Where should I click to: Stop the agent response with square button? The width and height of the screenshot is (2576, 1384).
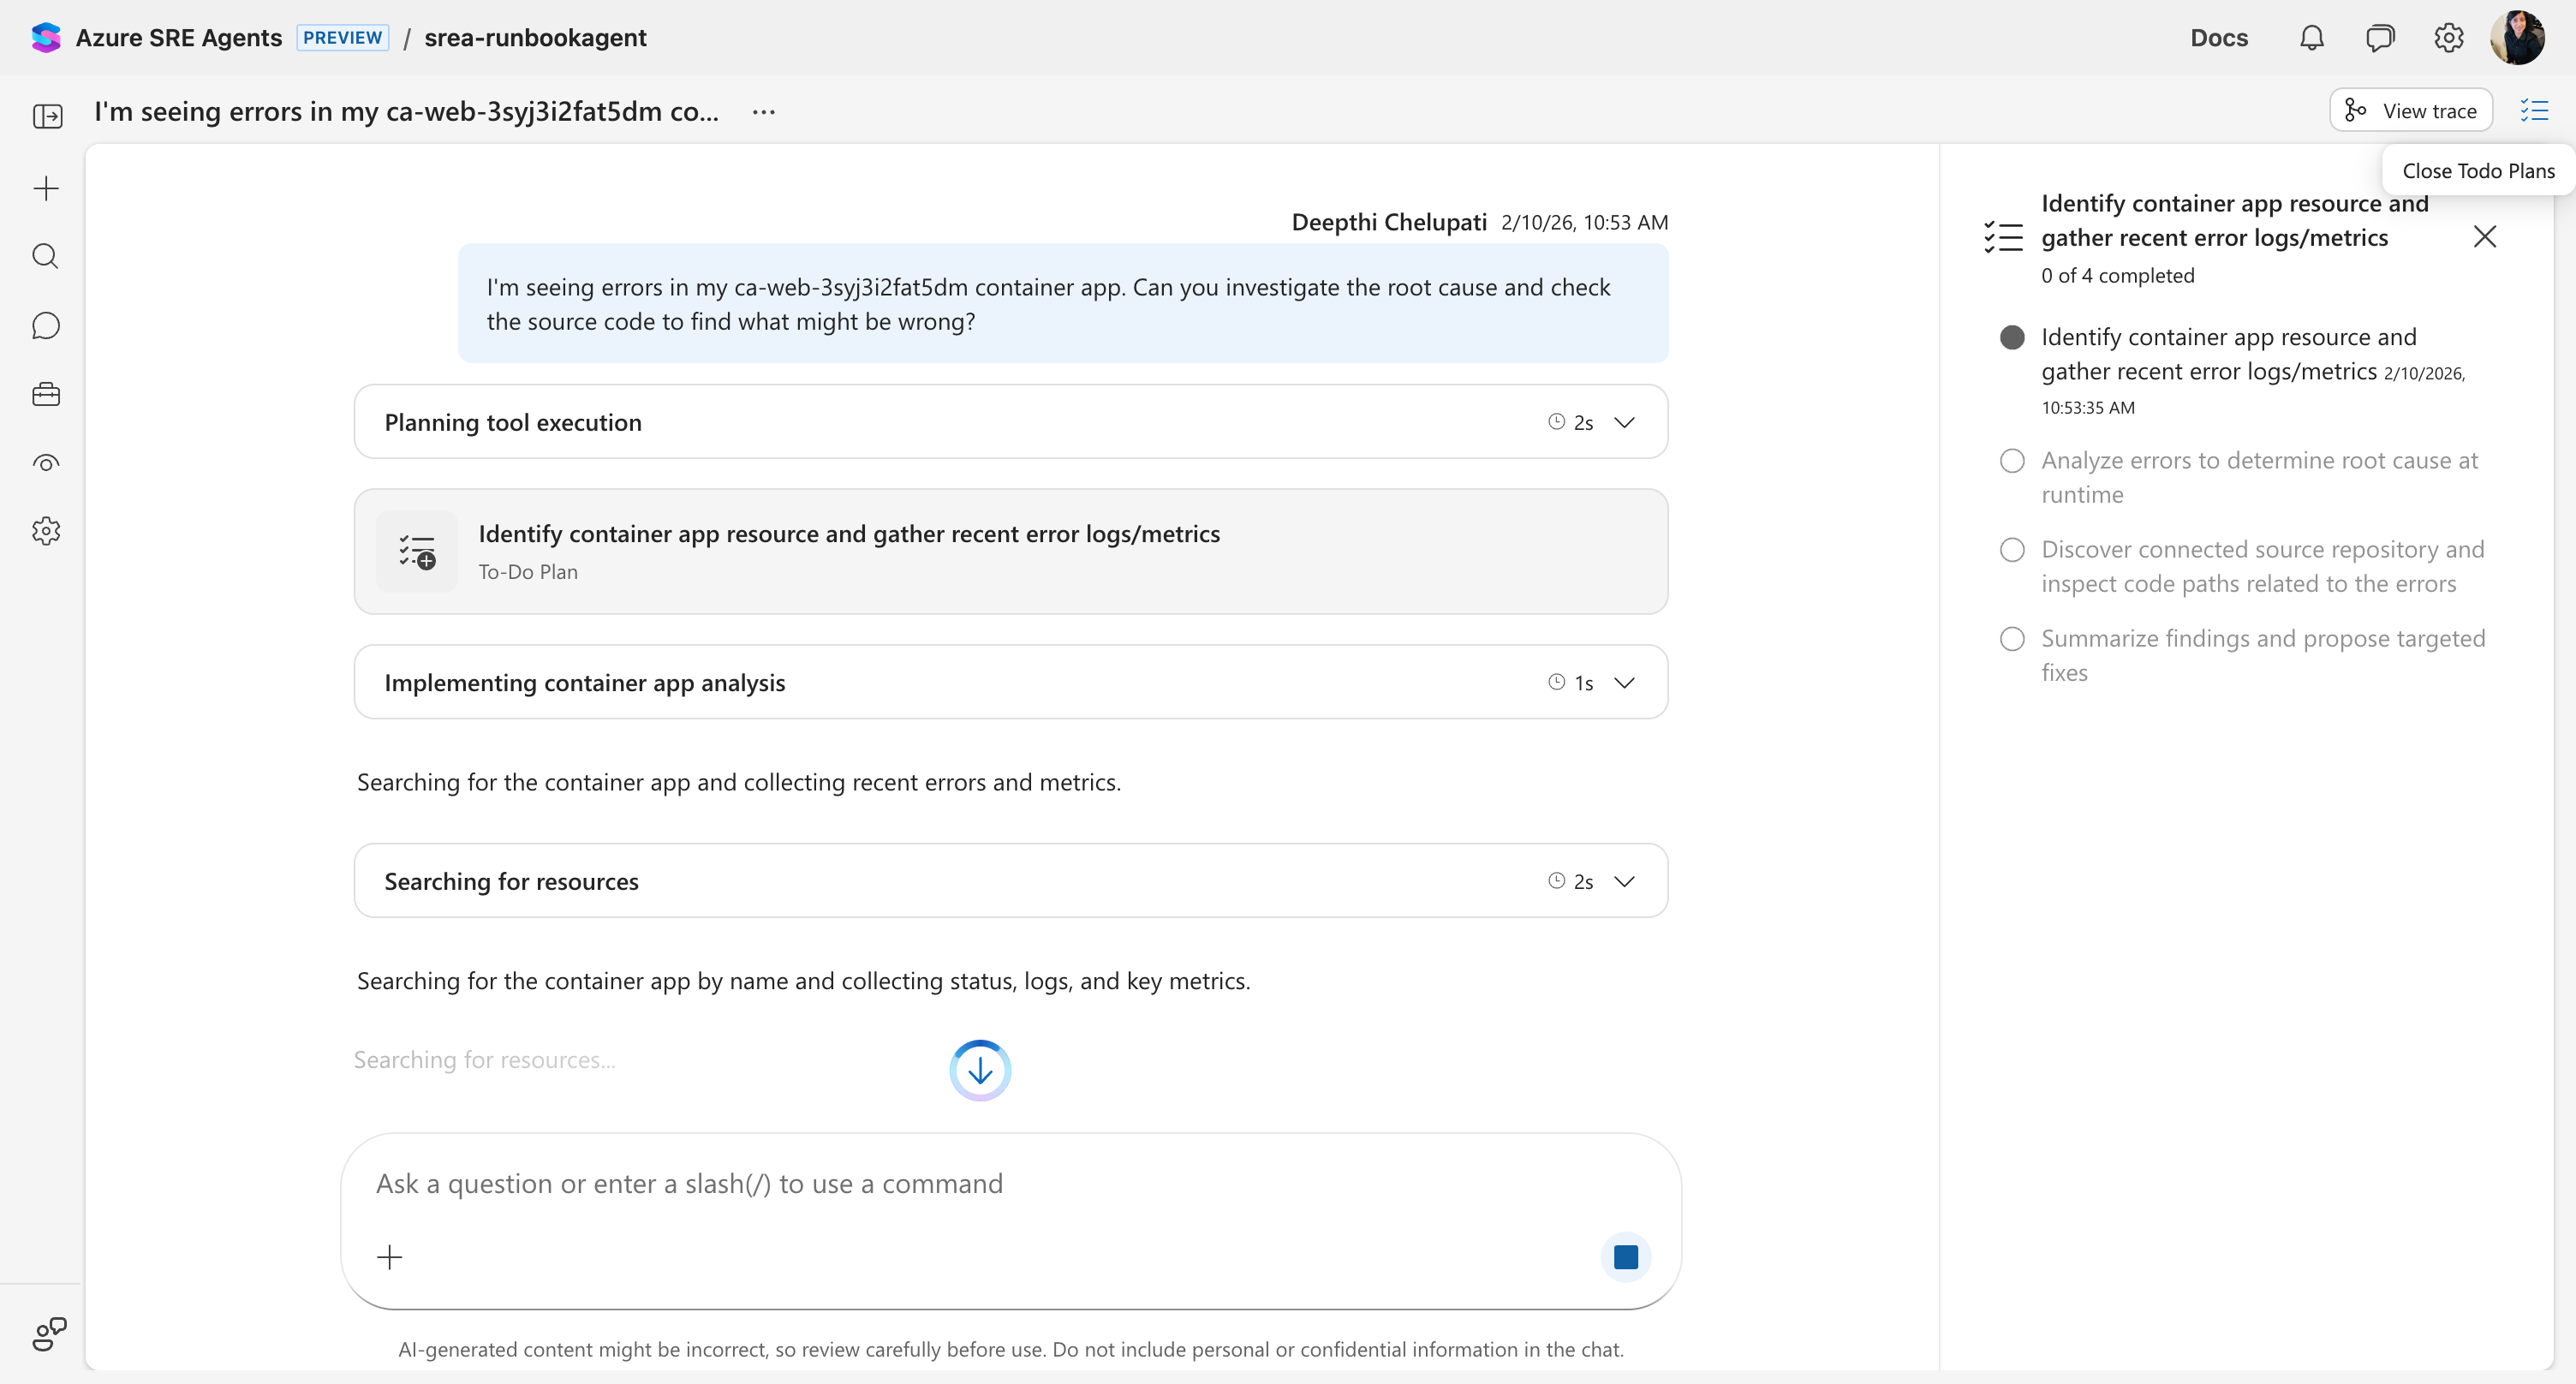tap(1626, 1257)
